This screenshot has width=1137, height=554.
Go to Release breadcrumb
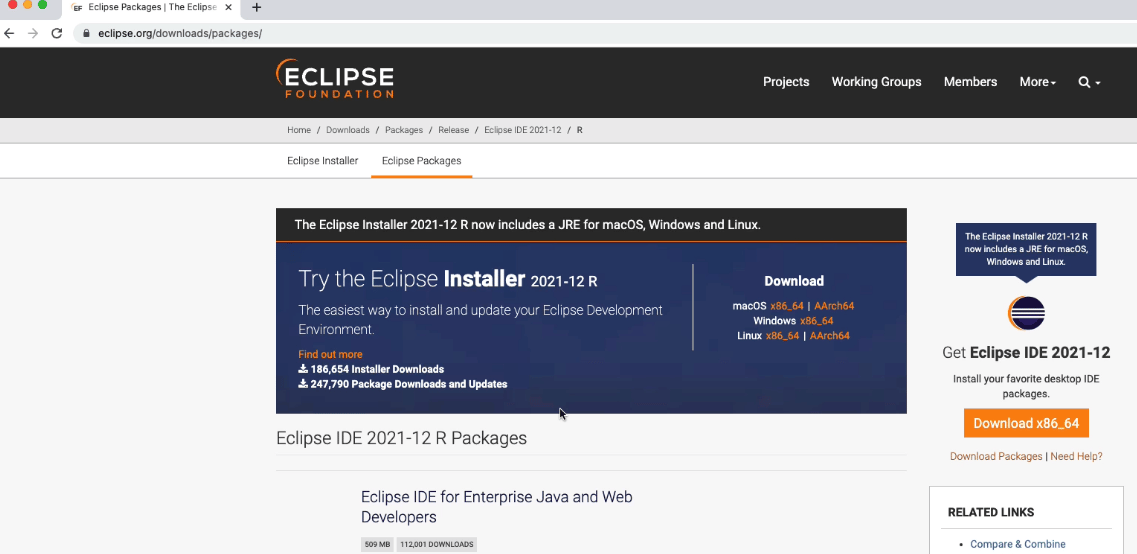click(453, 131)
